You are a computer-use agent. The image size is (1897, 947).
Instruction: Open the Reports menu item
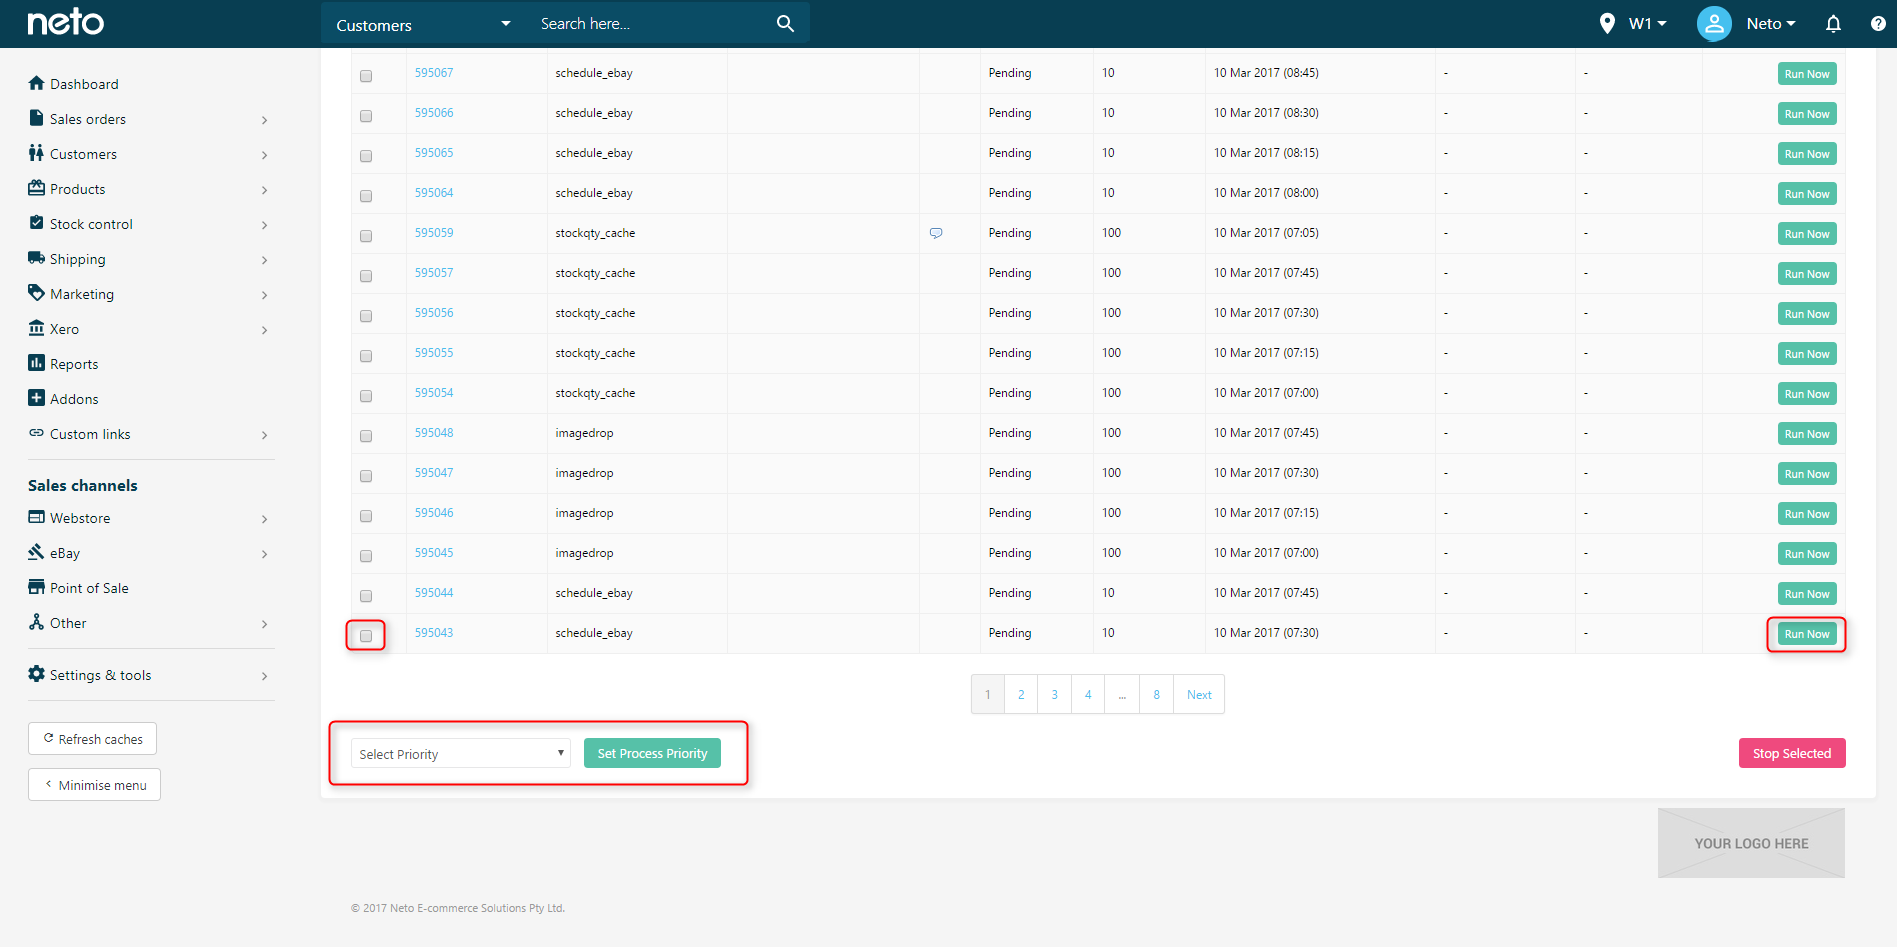point(74,364)
